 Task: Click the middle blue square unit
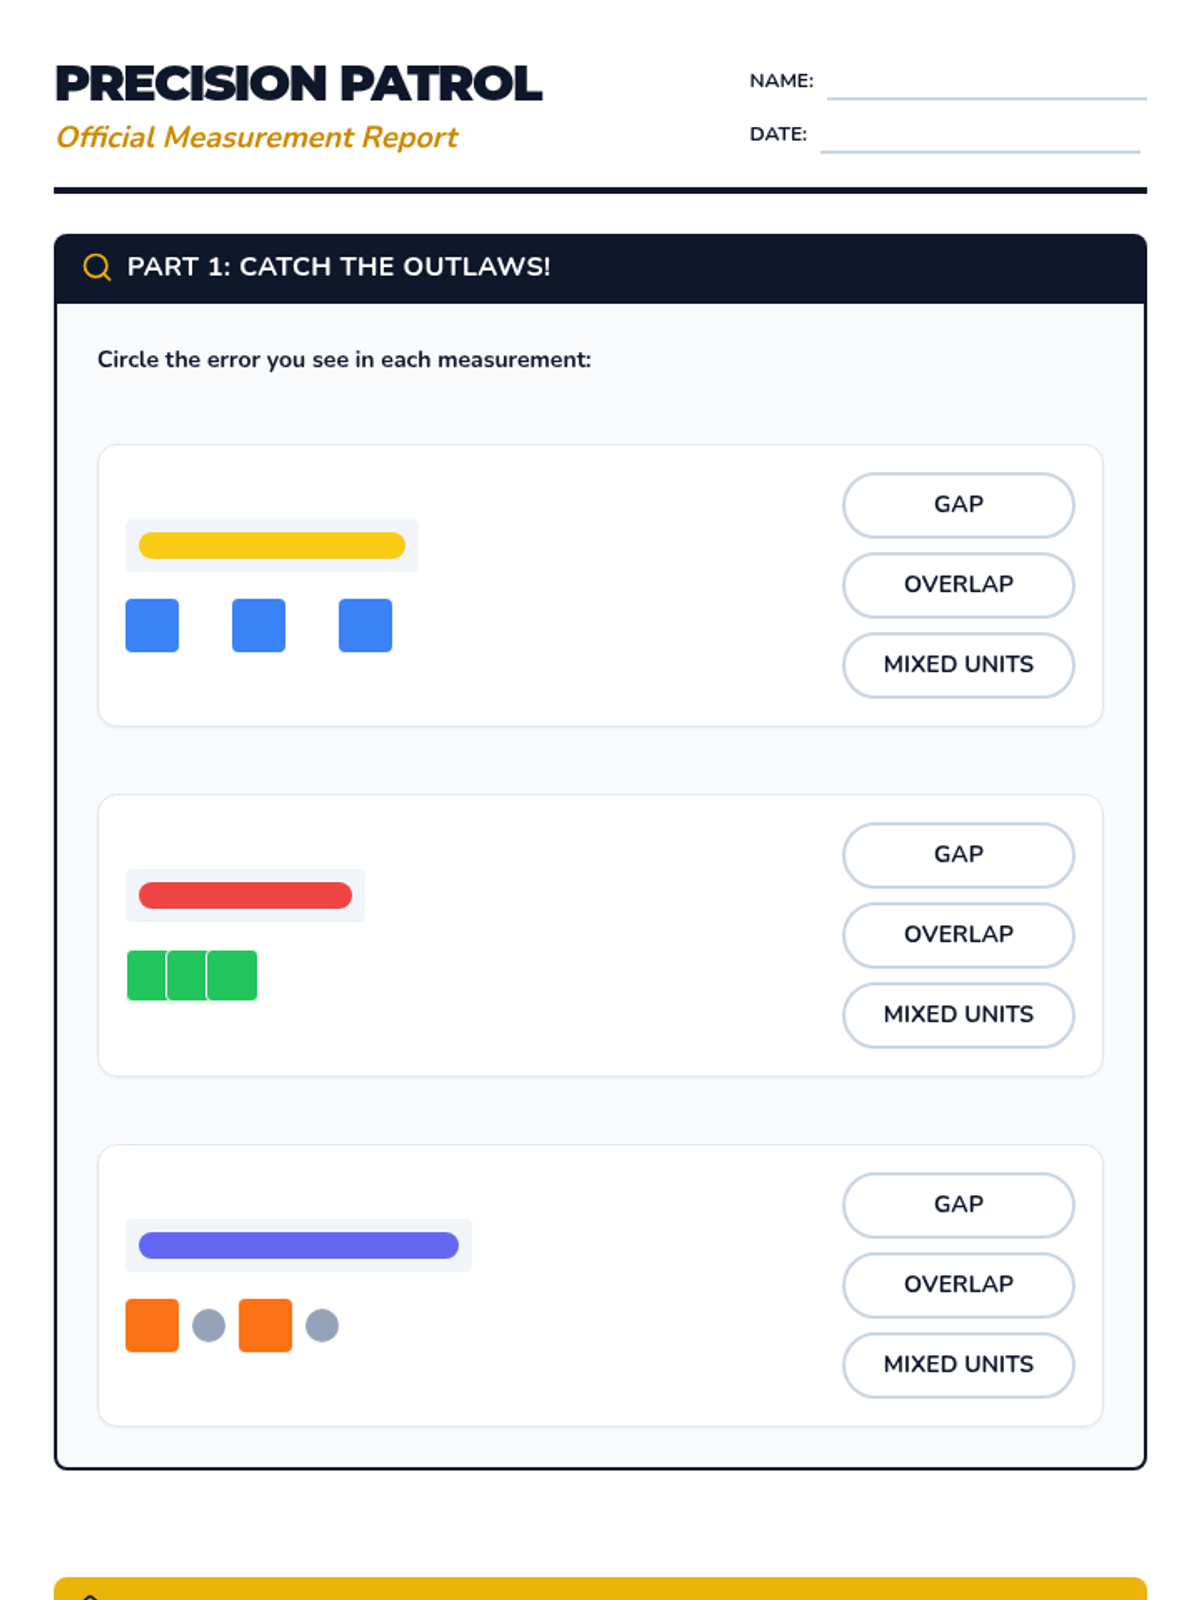point(259,625)
